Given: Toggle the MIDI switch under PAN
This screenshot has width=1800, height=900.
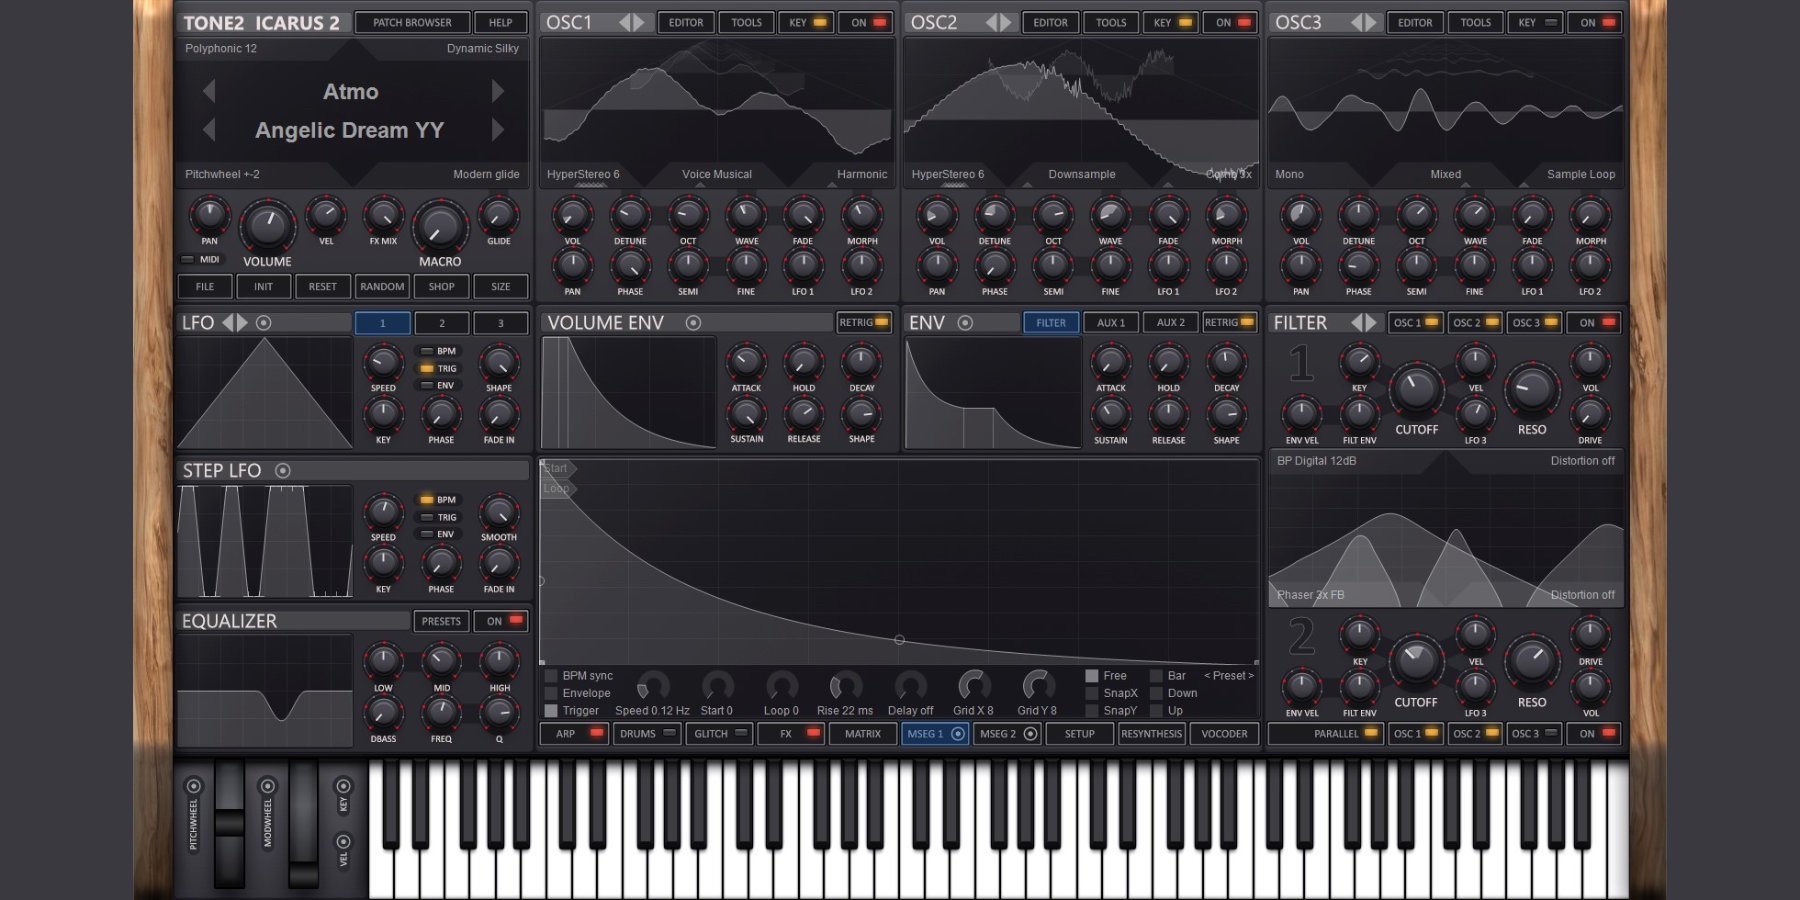Looking at the screenshot, I should click(x=187, y=259).
